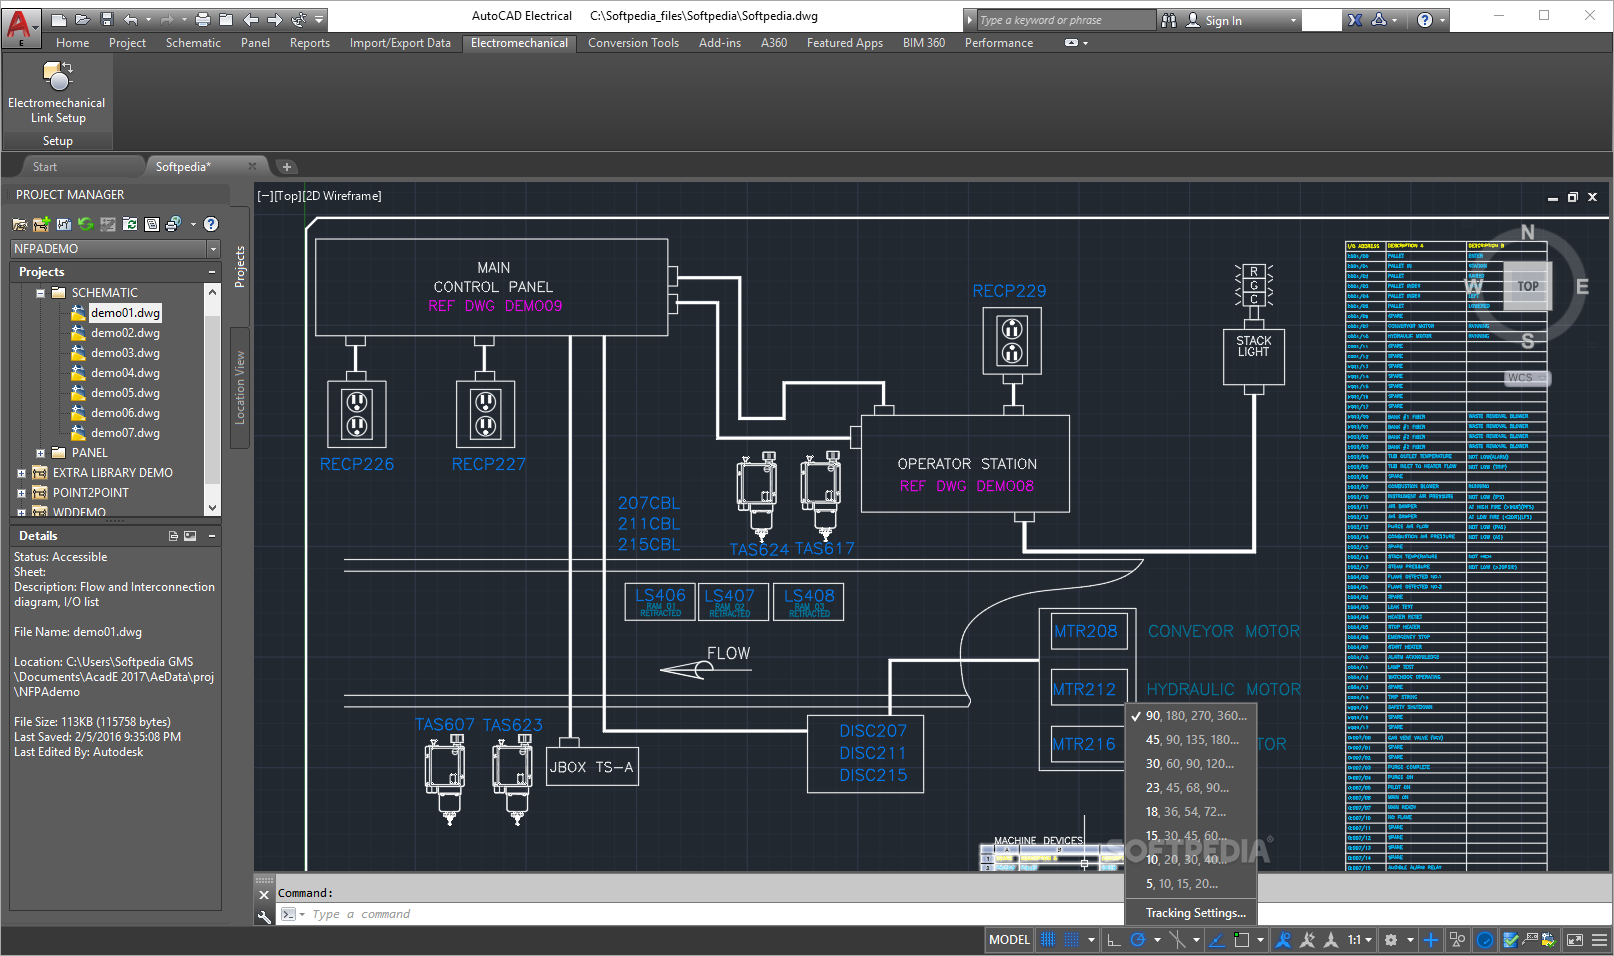Click the Type a keyword search field

tap(1066, 20)
